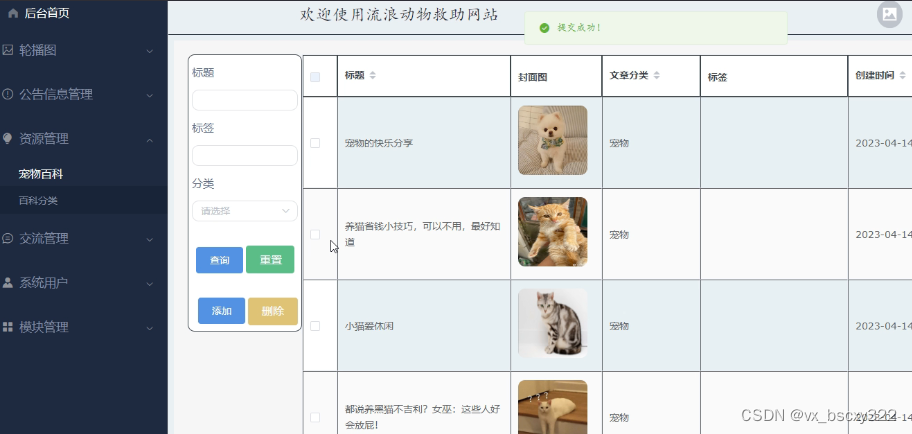912x434 pixels.
Task: Click 宠物 category in 小猫爱休闲 row
Action: click(619, 326)
